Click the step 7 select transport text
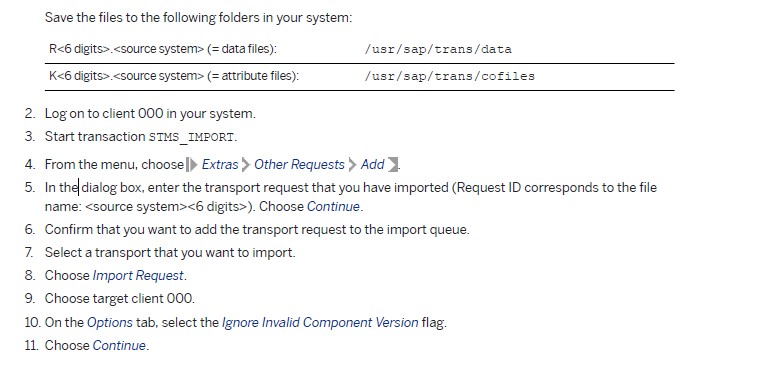769x388 pixels. [170, 253]
